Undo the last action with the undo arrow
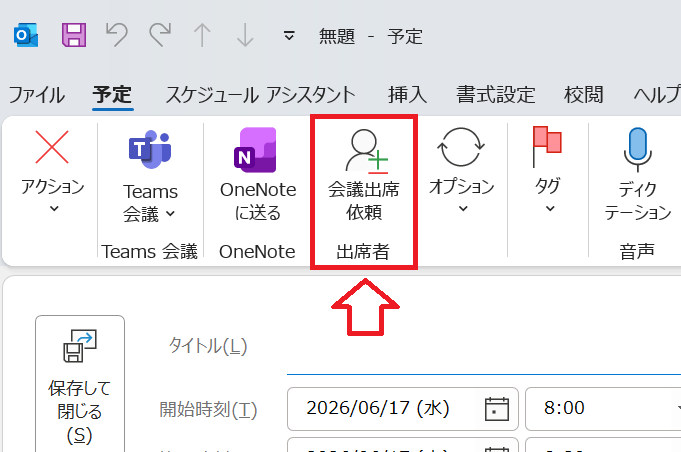The height and width of the screenshot is (452, 681). pyautogui.click(x=117, y=35)
